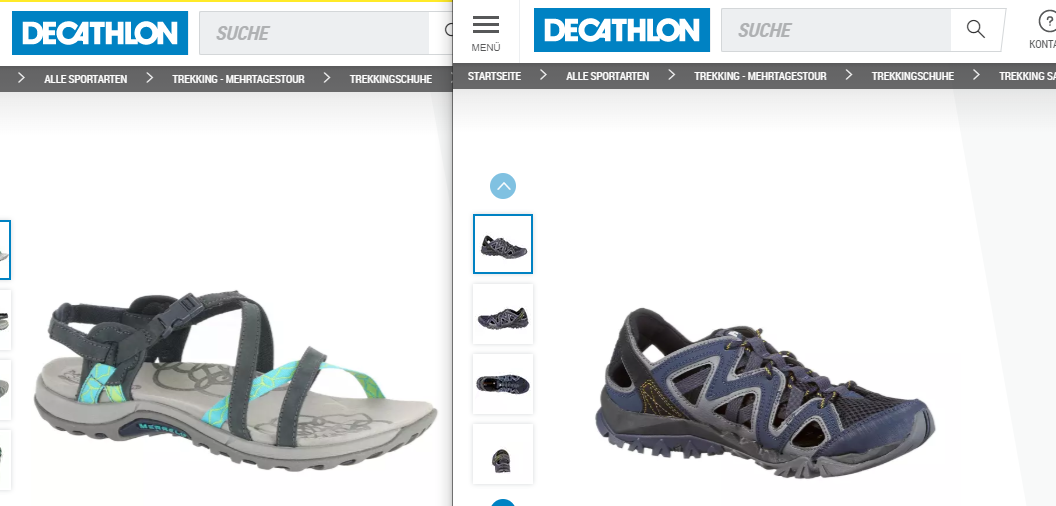Select the shoe top-view thumbnail

[503, 384]
